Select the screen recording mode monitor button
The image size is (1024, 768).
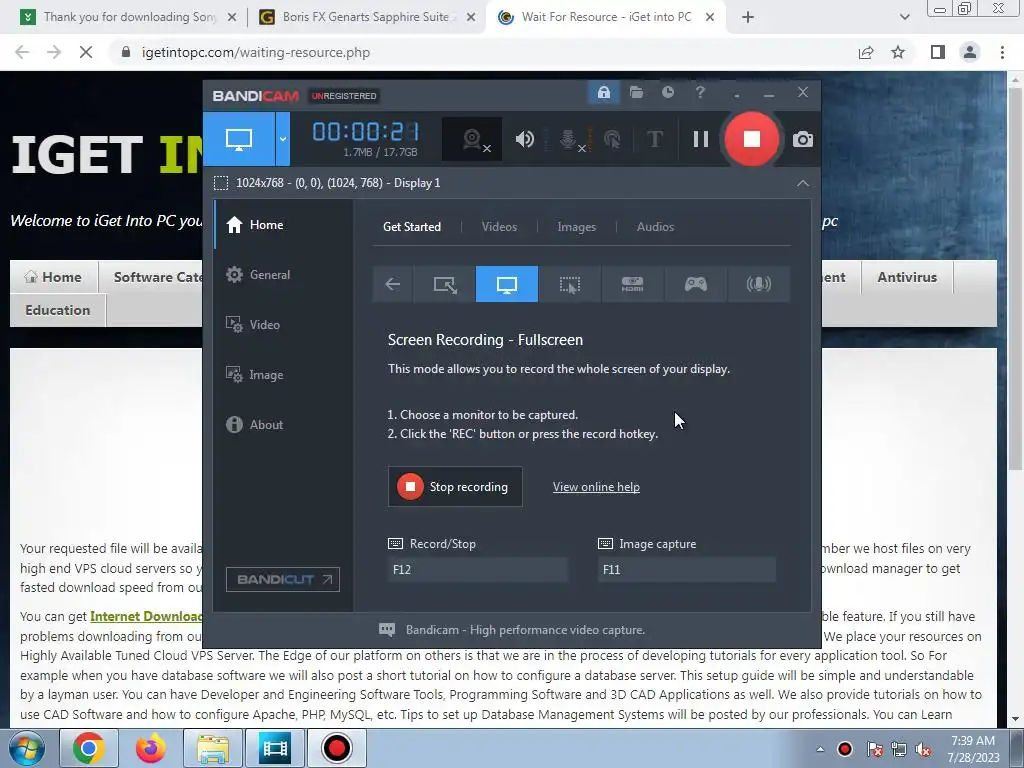[239, 139]
